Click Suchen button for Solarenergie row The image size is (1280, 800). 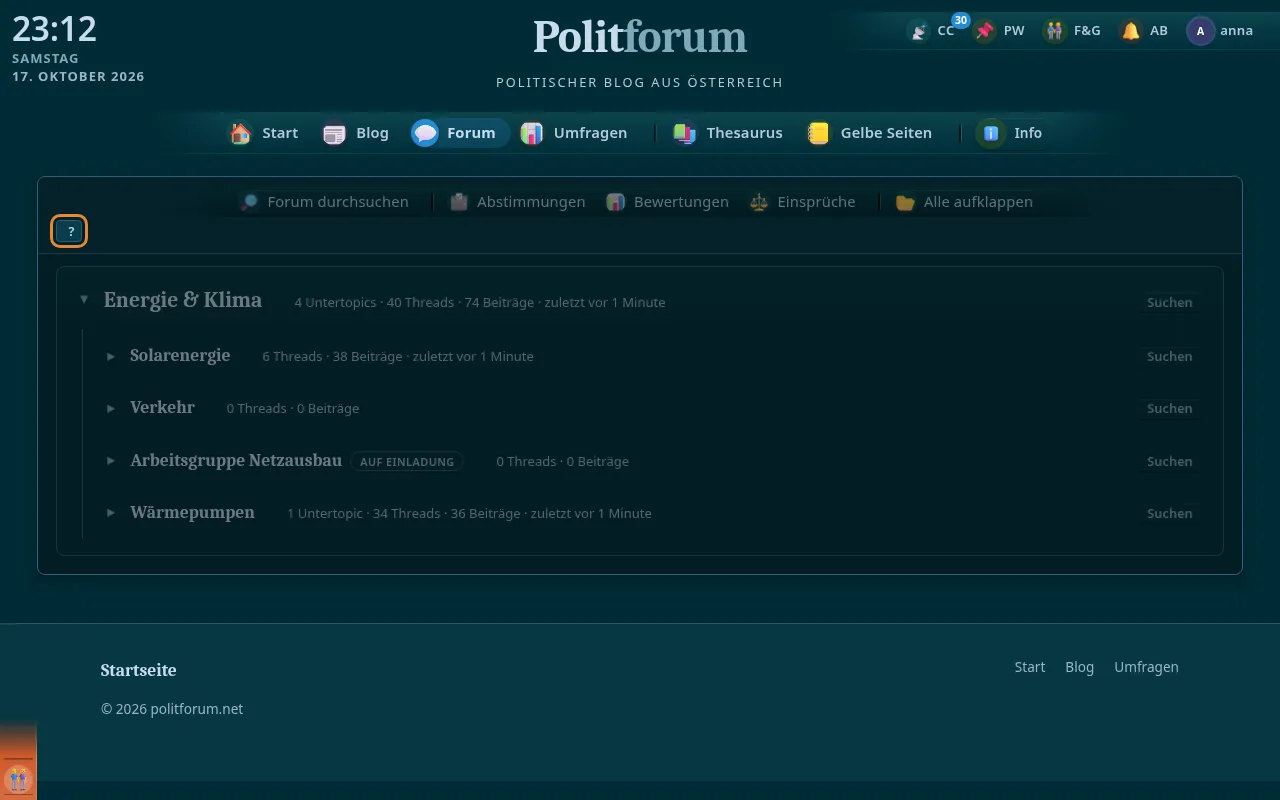click(x=1169, y=356)
